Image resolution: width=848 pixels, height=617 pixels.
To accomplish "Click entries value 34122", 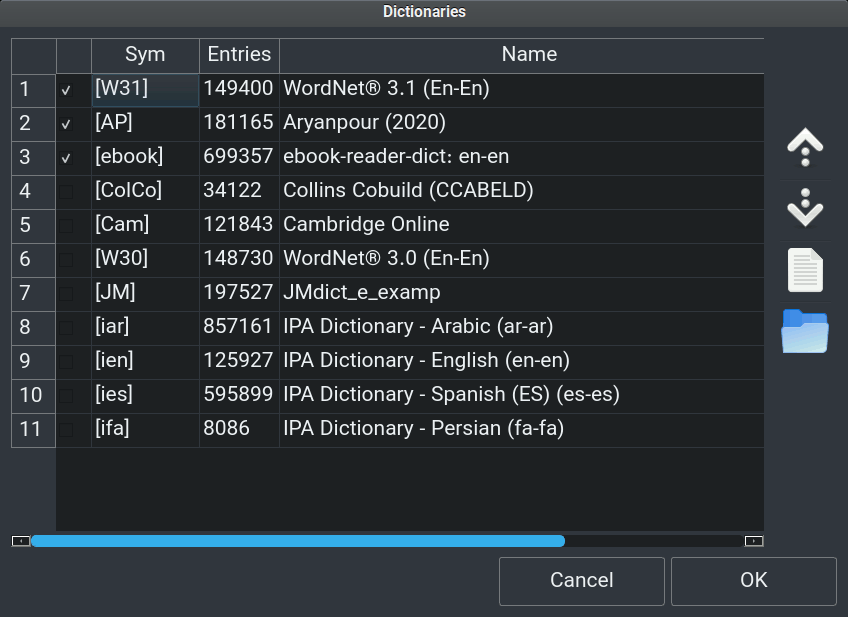I will coord(239,192).
